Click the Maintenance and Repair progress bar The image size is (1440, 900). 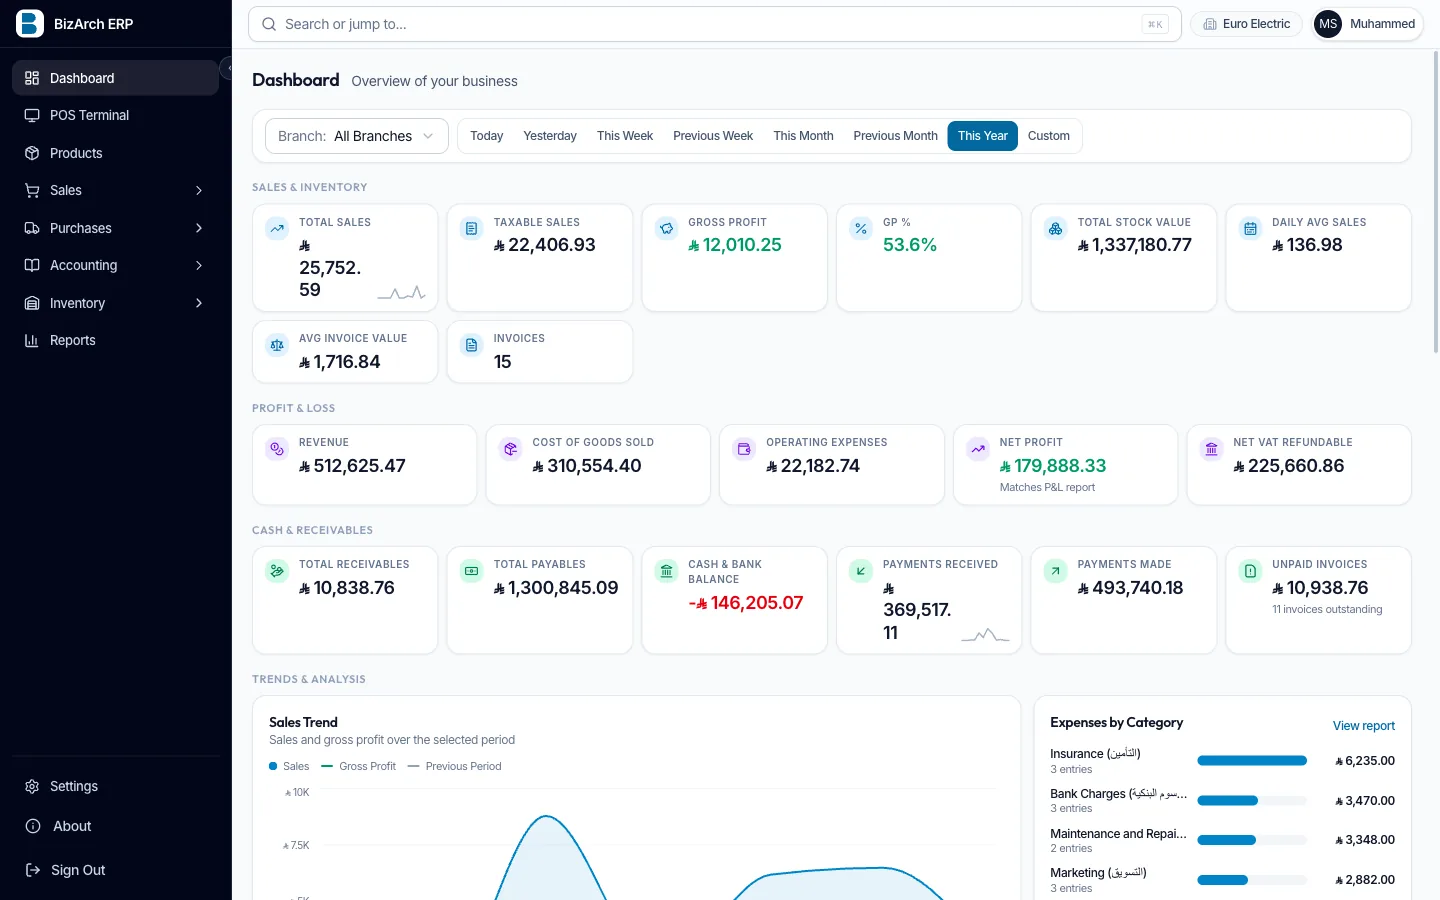tap(1252, 840)
